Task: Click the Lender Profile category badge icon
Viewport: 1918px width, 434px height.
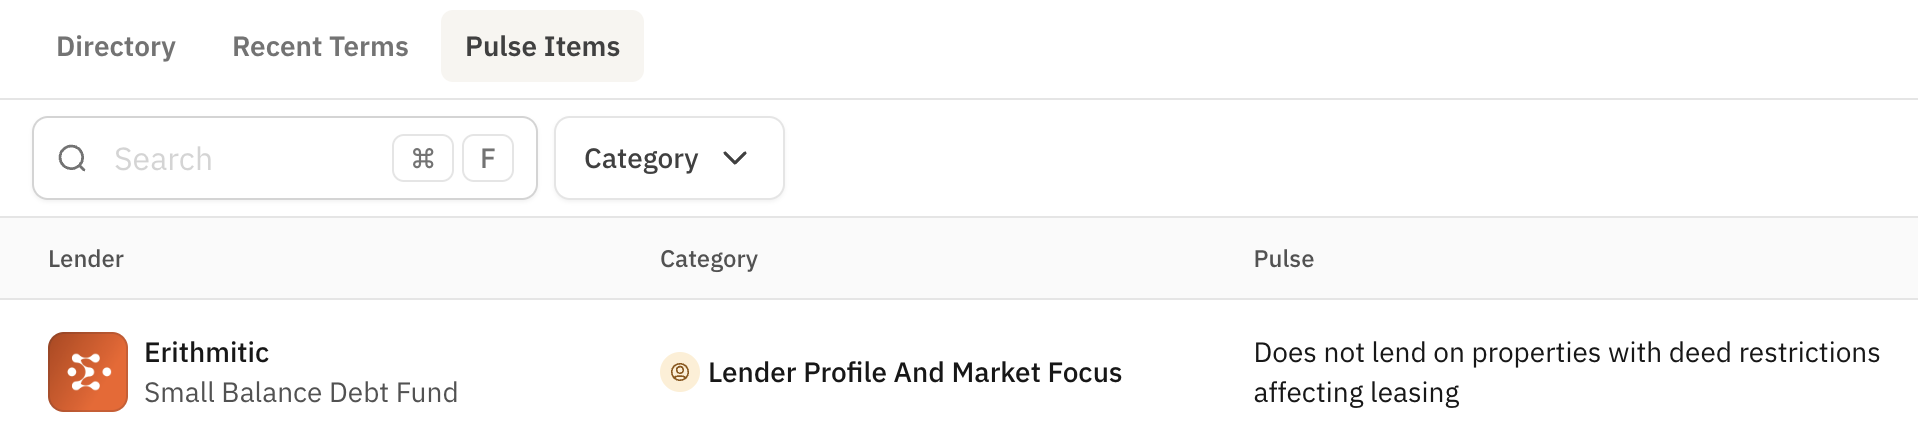Action: click(x=679, y=372)
